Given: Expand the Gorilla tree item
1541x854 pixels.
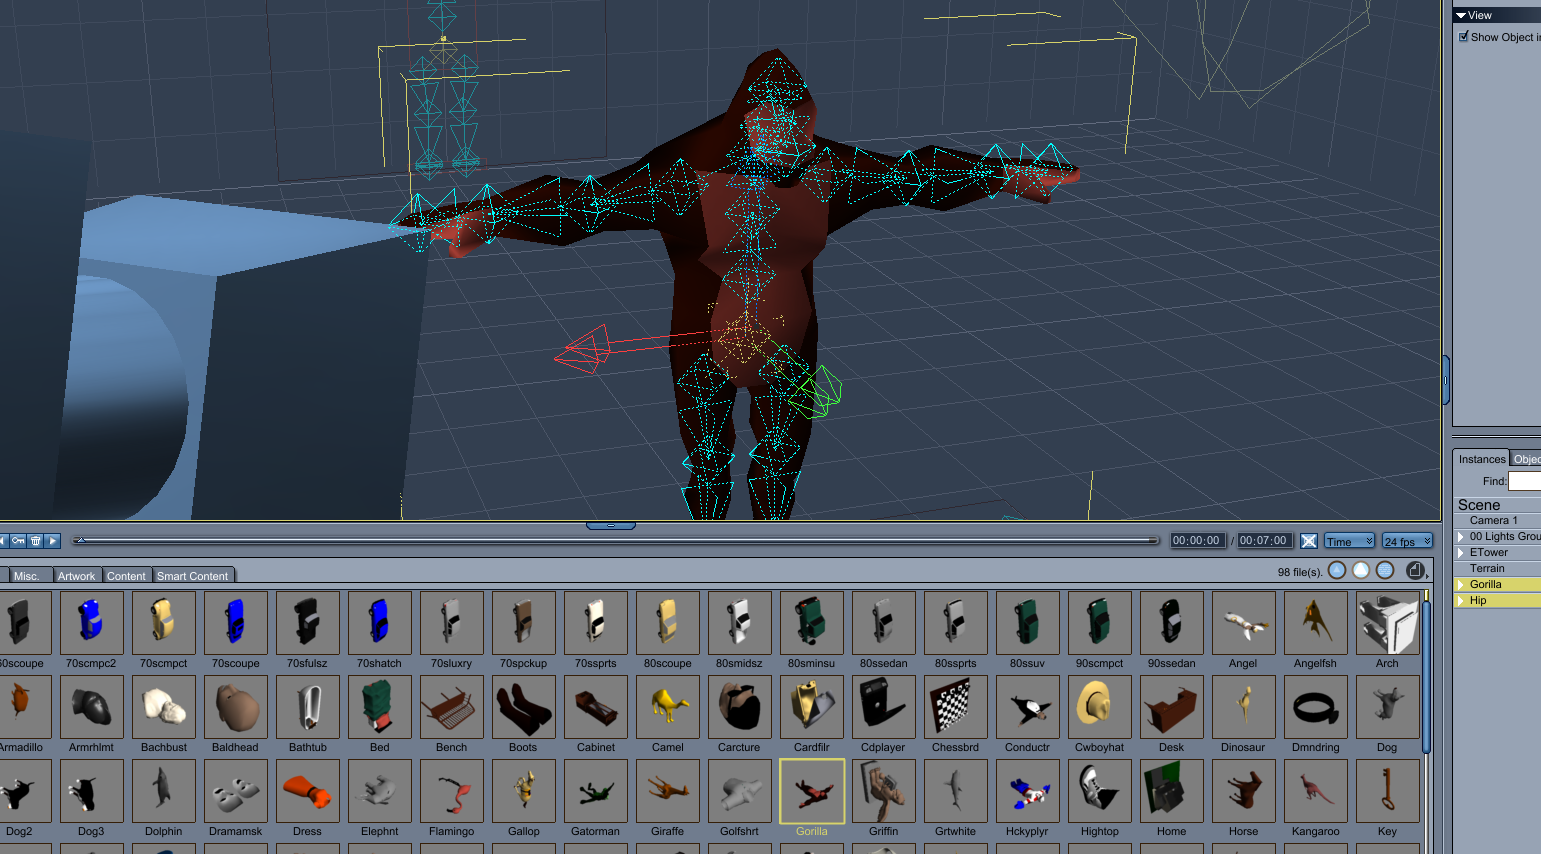Looking at the screenshot, I should tap(1461, 585).
